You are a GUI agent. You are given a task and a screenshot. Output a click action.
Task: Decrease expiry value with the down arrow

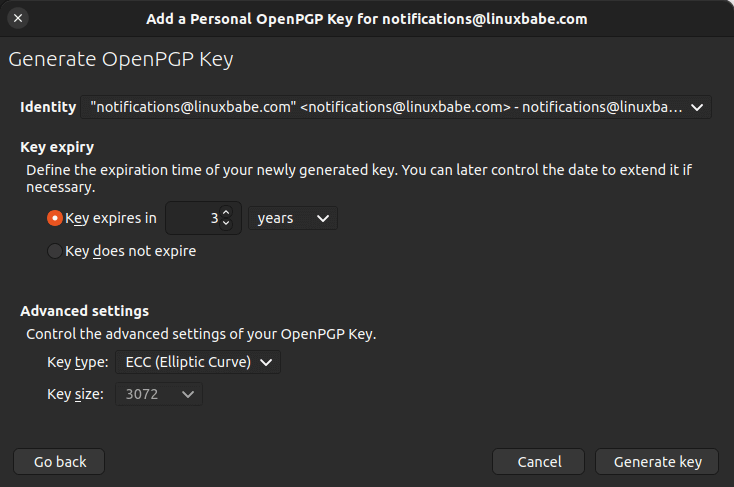pos(226,224)
